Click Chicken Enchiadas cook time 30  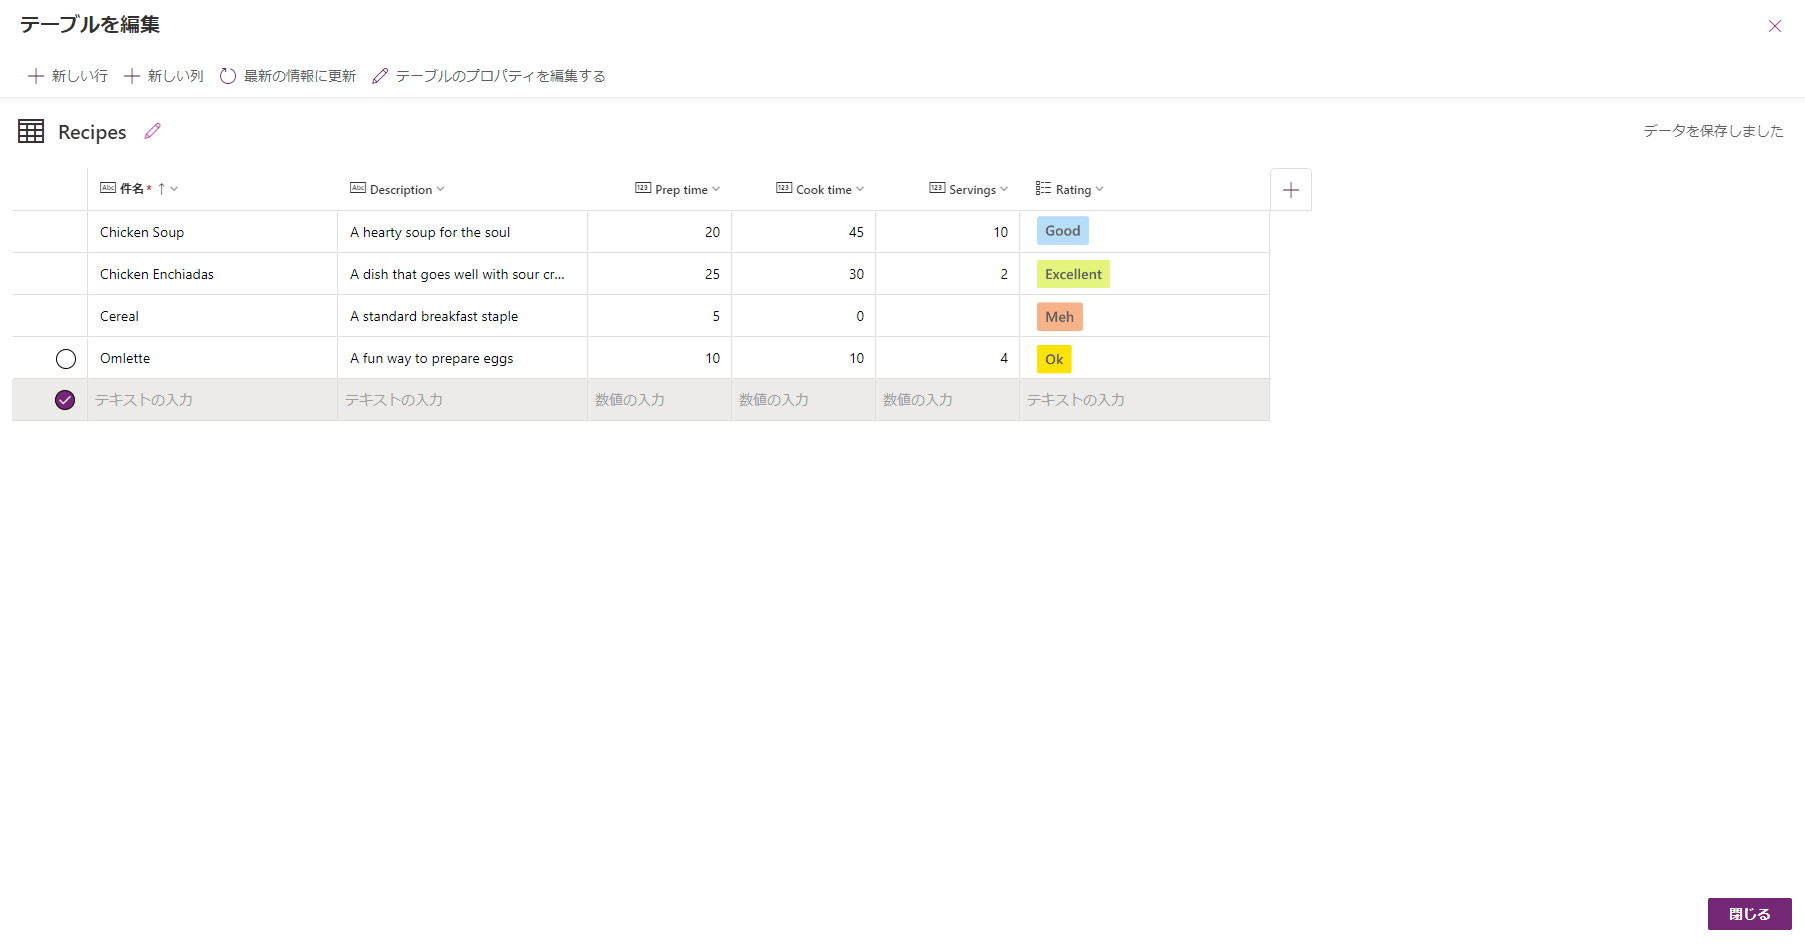(803, 274)
